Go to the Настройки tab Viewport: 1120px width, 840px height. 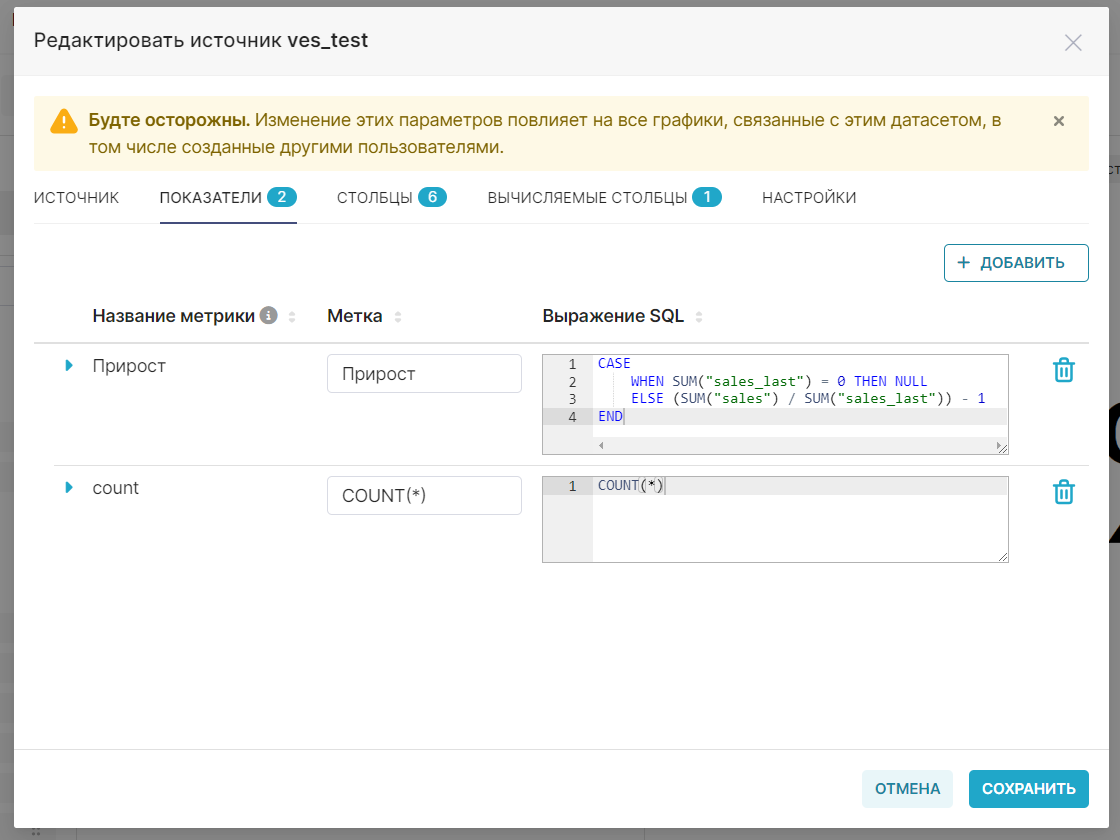coord(809,198)
